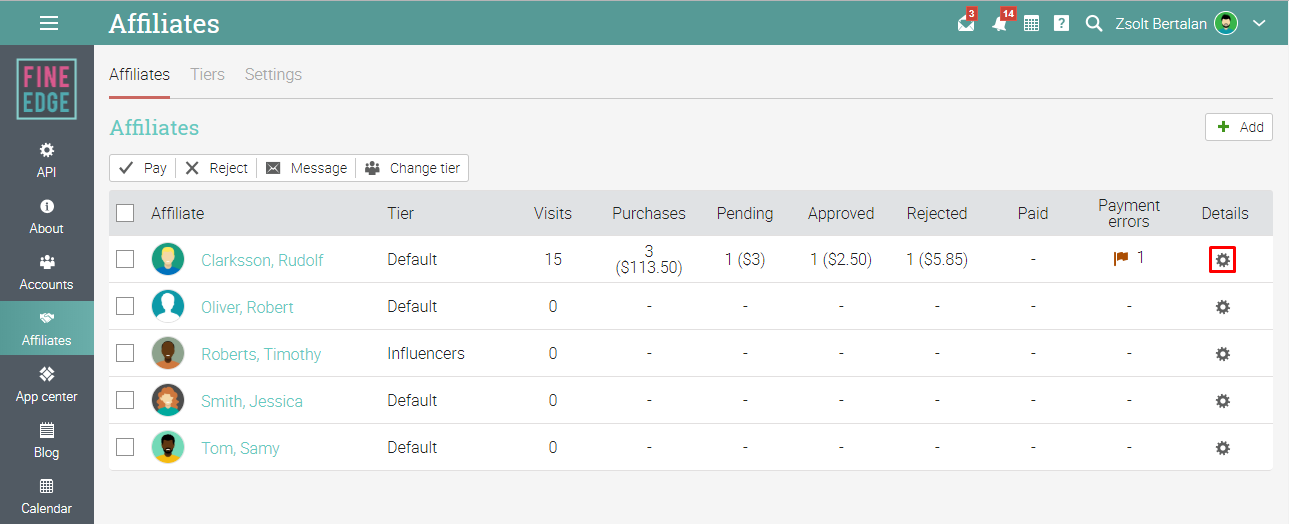Open the Roberts, Timothy affiliate link
This screenshot has width=1289, height=524.
[261, 354]
